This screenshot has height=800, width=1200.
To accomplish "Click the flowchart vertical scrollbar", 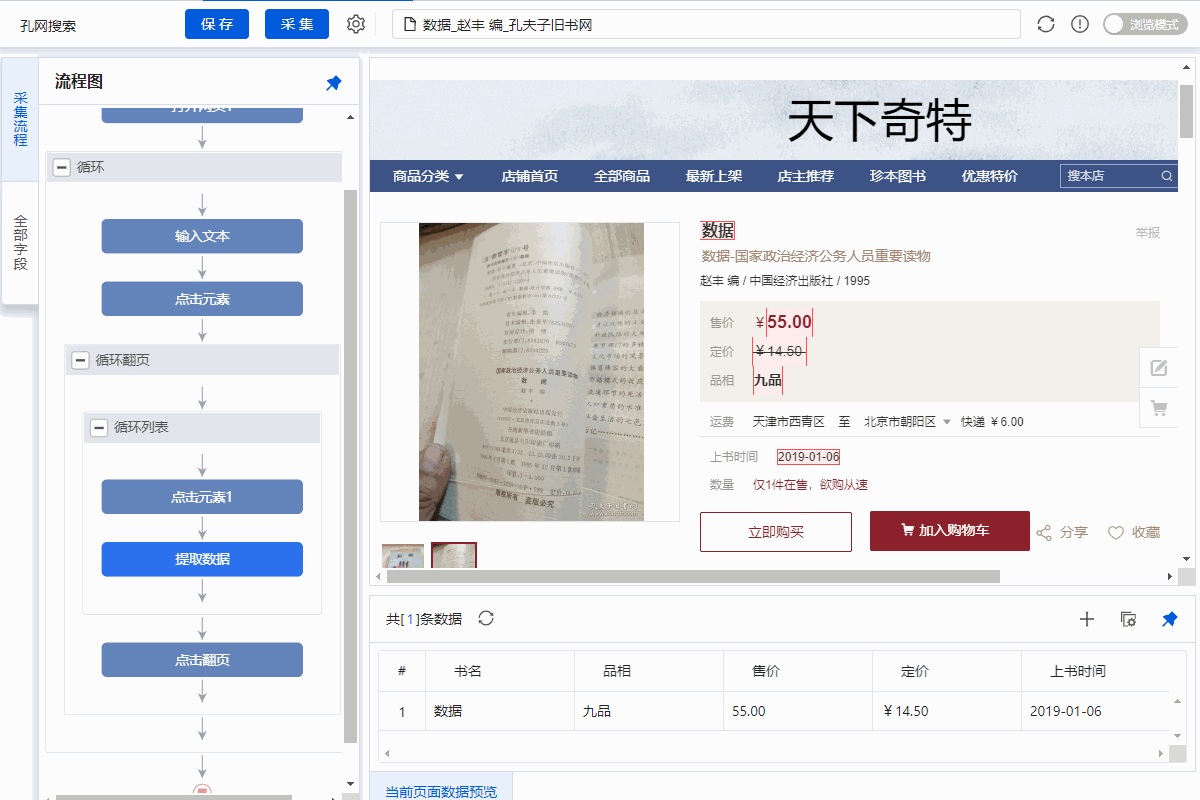I will tap(350, 465).
